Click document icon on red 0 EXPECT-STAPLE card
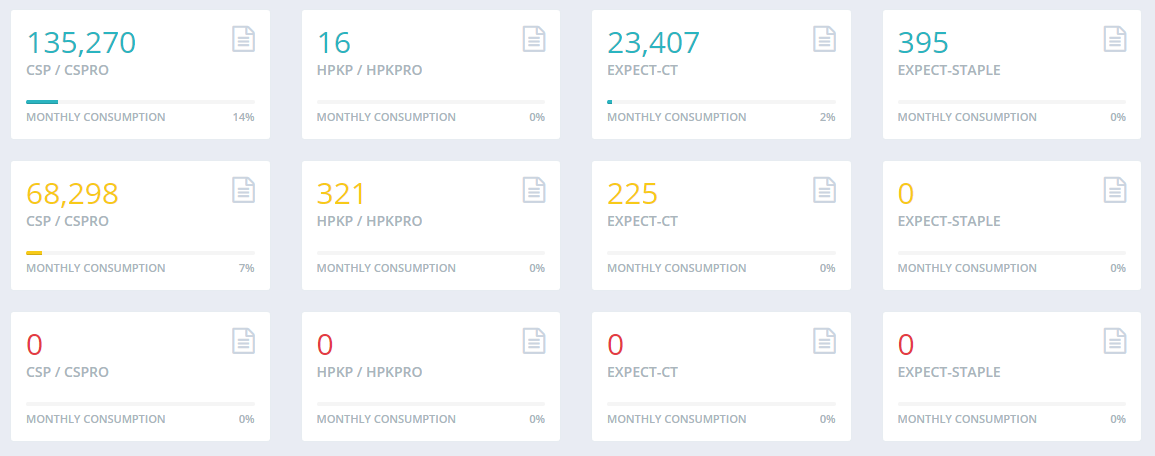The image size is (1155, 456). click(x=1115, y=341)
